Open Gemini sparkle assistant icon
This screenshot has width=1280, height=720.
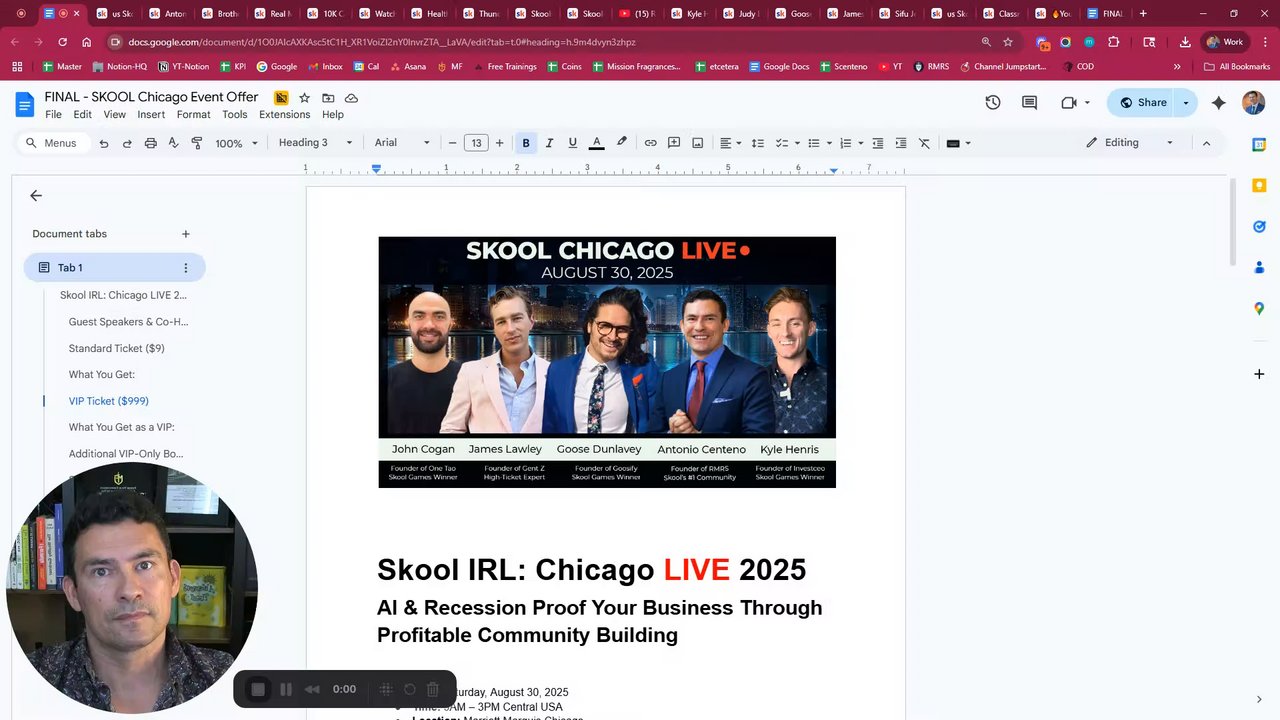pyautogui.click(x=1218, y=102)
